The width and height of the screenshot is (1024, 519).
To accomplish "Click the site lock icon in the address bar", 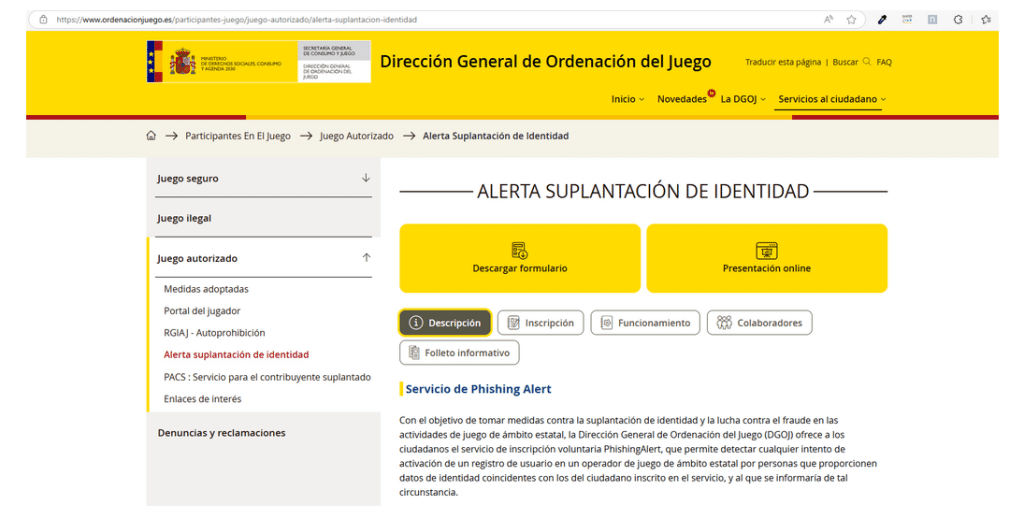I will (x=43, y=19).
